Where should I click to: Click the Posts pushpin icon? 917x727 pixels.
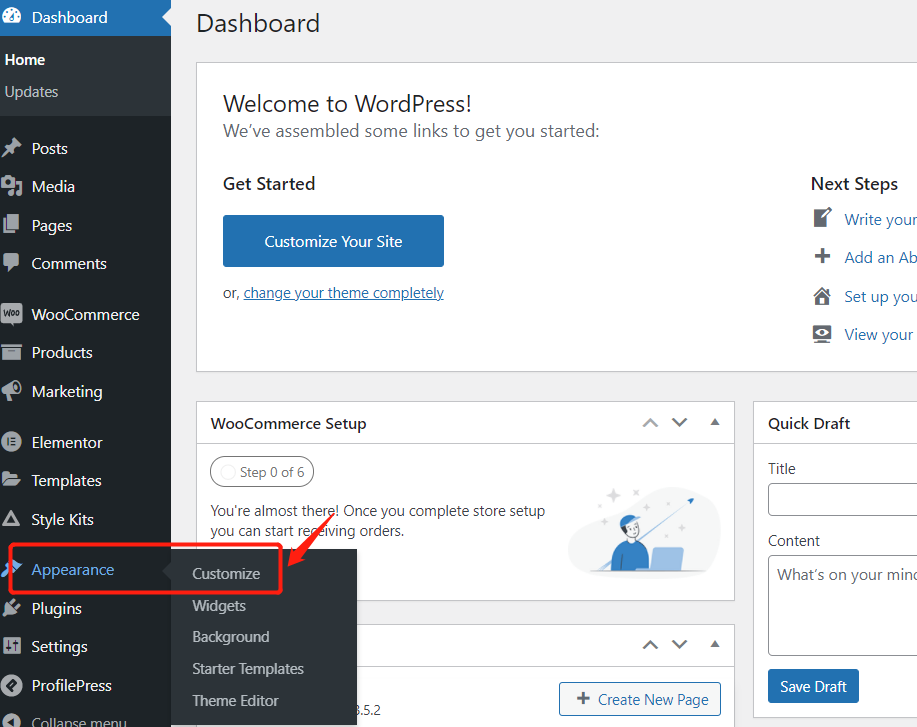[12, 148]
